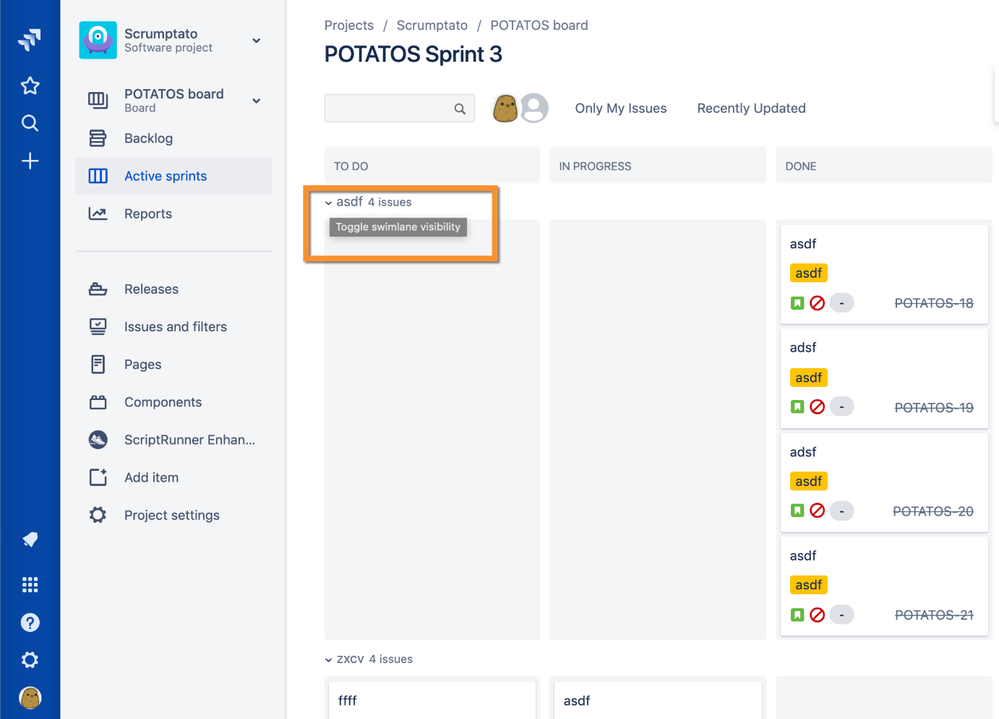999x719 pixels.
Task: Open the app switcher grid icon
Action: (x=29, y=584)
